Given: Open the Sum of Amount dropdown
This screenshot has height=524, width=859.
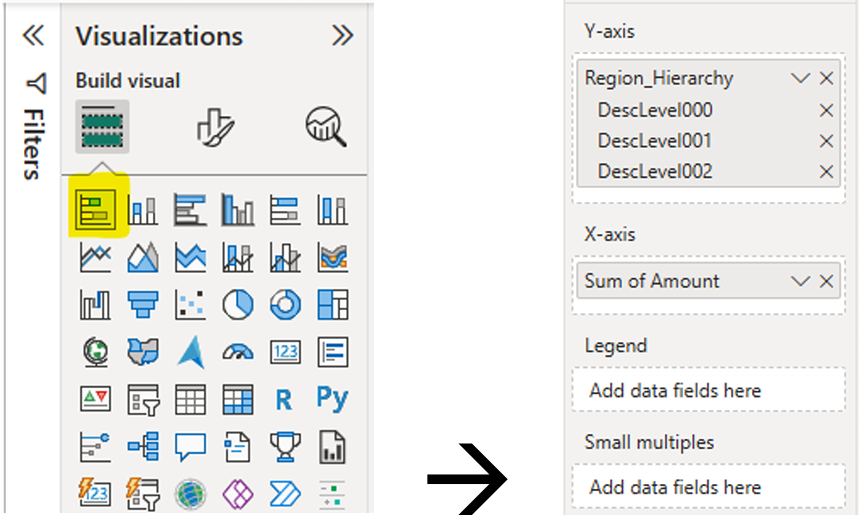Looking at the screenshot, I should tap(800, 281).
